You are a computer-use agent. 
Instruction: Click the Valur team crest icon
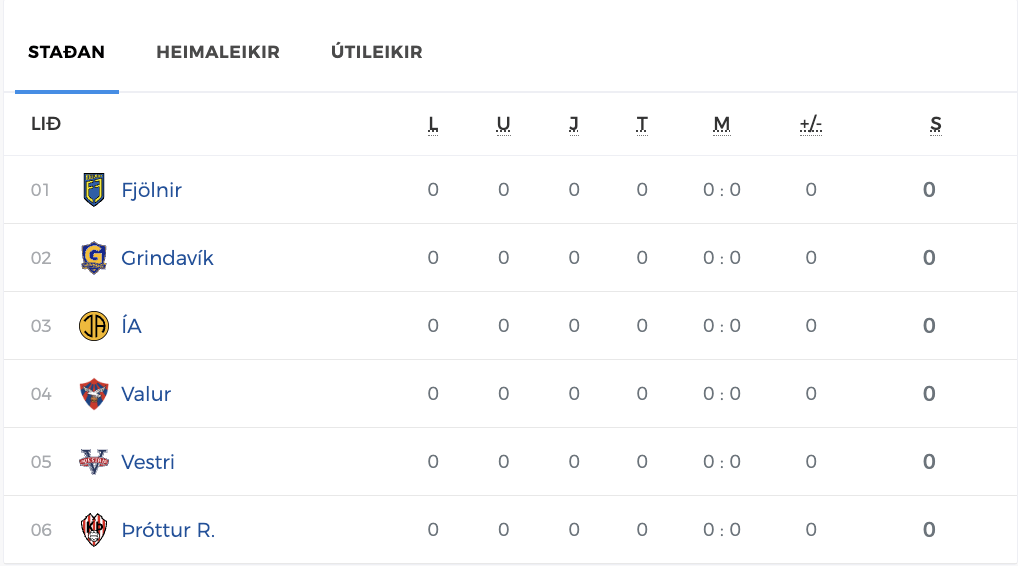point(93,394)
